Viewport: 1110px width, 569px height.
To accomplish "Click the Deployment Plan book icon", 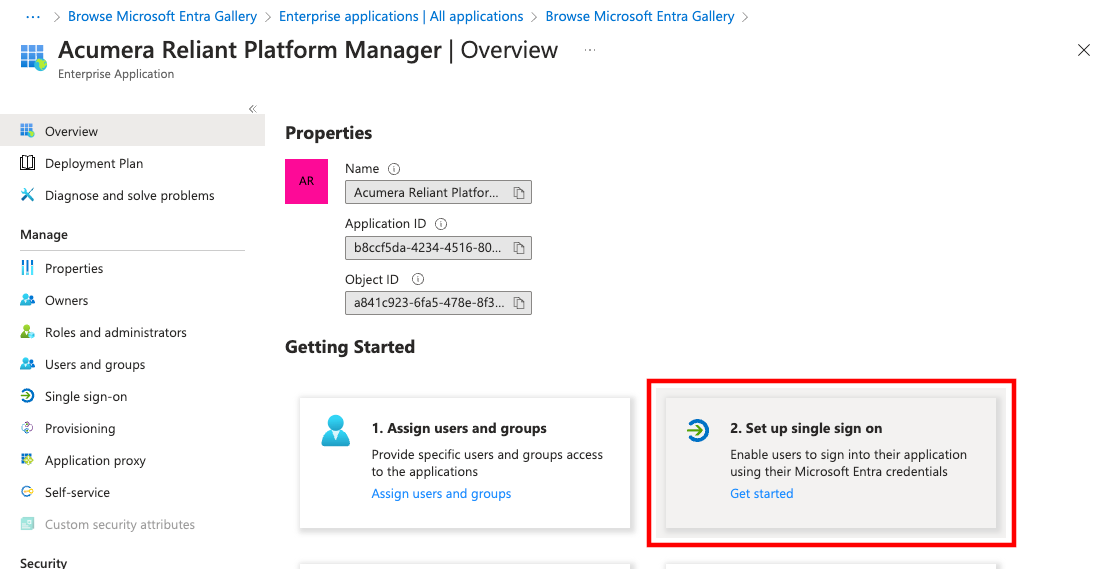I will coord(27,163).
